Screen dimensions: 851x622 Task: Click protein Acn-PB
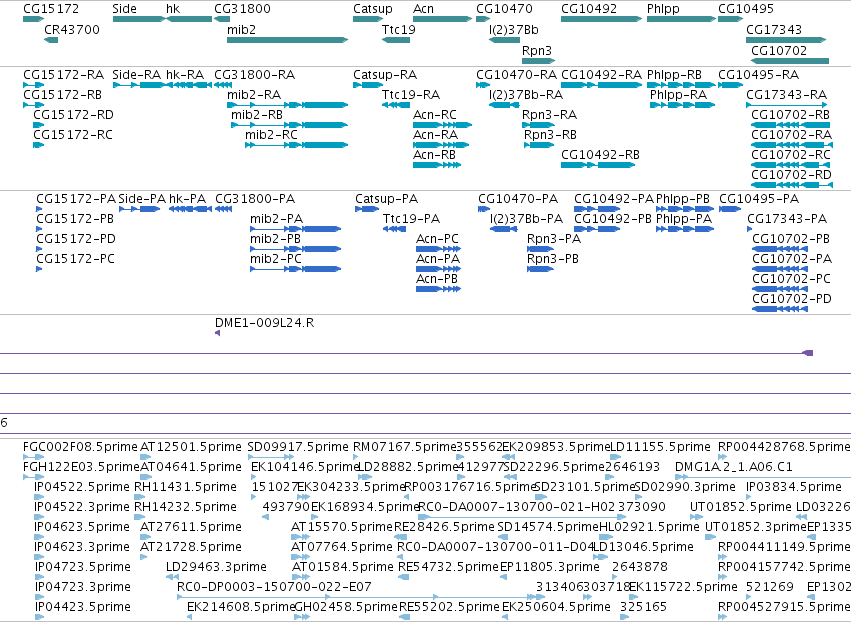tap(437, 279)
